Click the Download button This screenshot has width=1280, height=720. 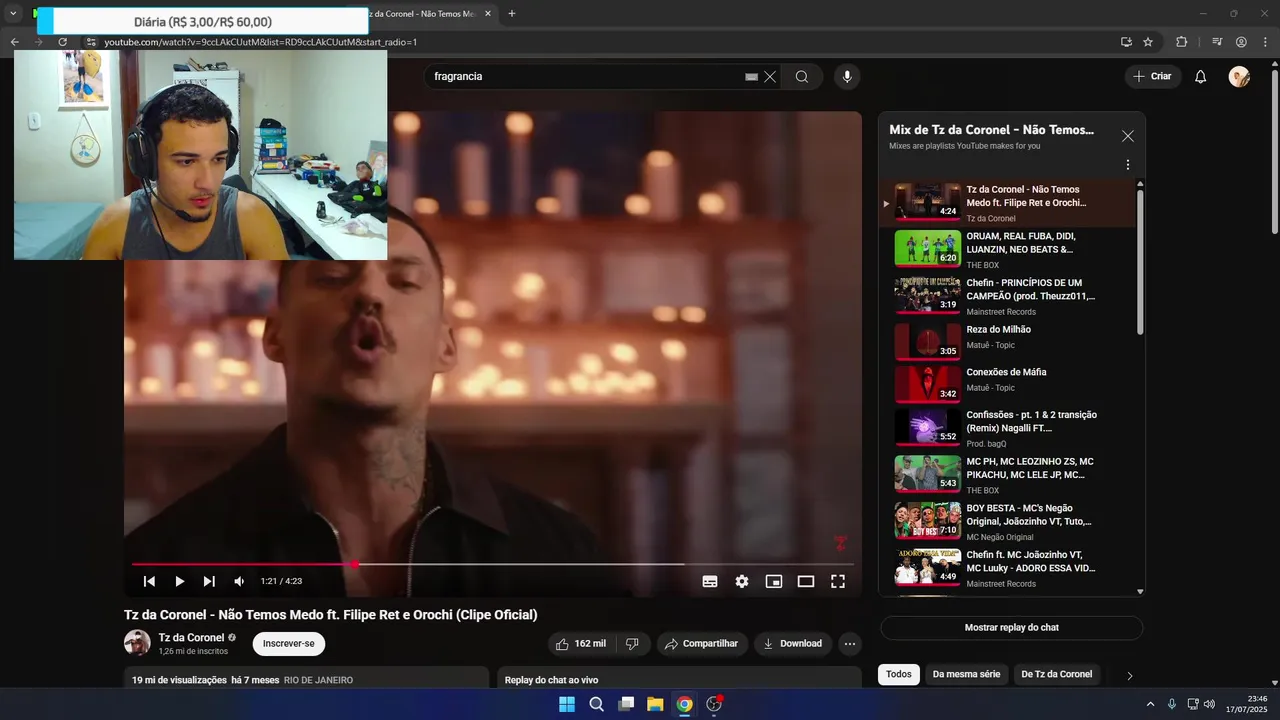pyautogui.click(x=792, y=644)
